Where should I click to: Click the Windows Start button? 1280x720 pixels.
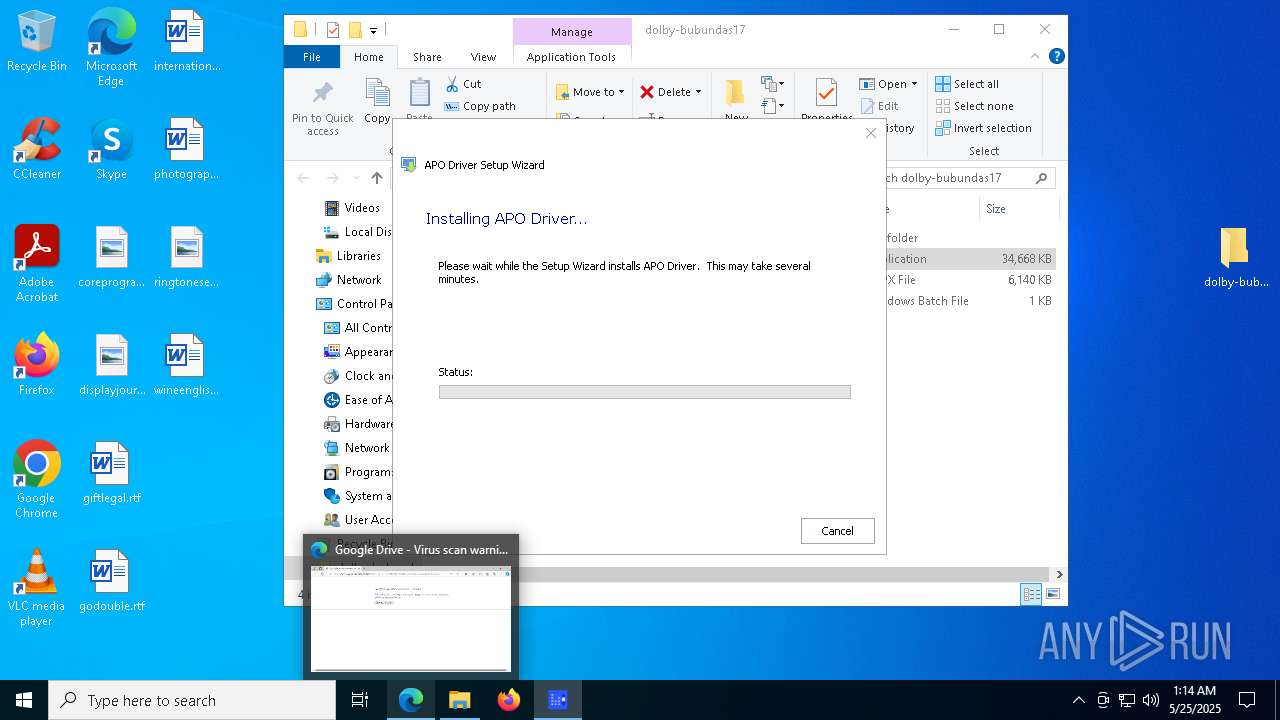coord(24,700)
